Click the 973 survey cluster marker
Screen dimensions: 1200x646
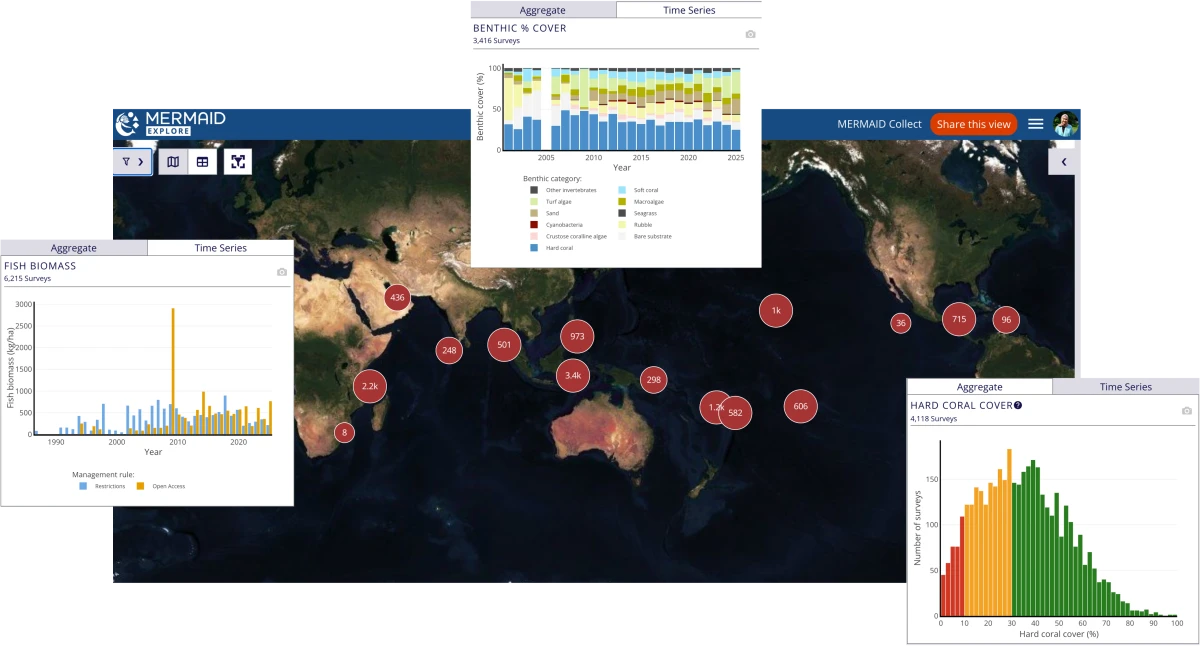tap(577, 337)
